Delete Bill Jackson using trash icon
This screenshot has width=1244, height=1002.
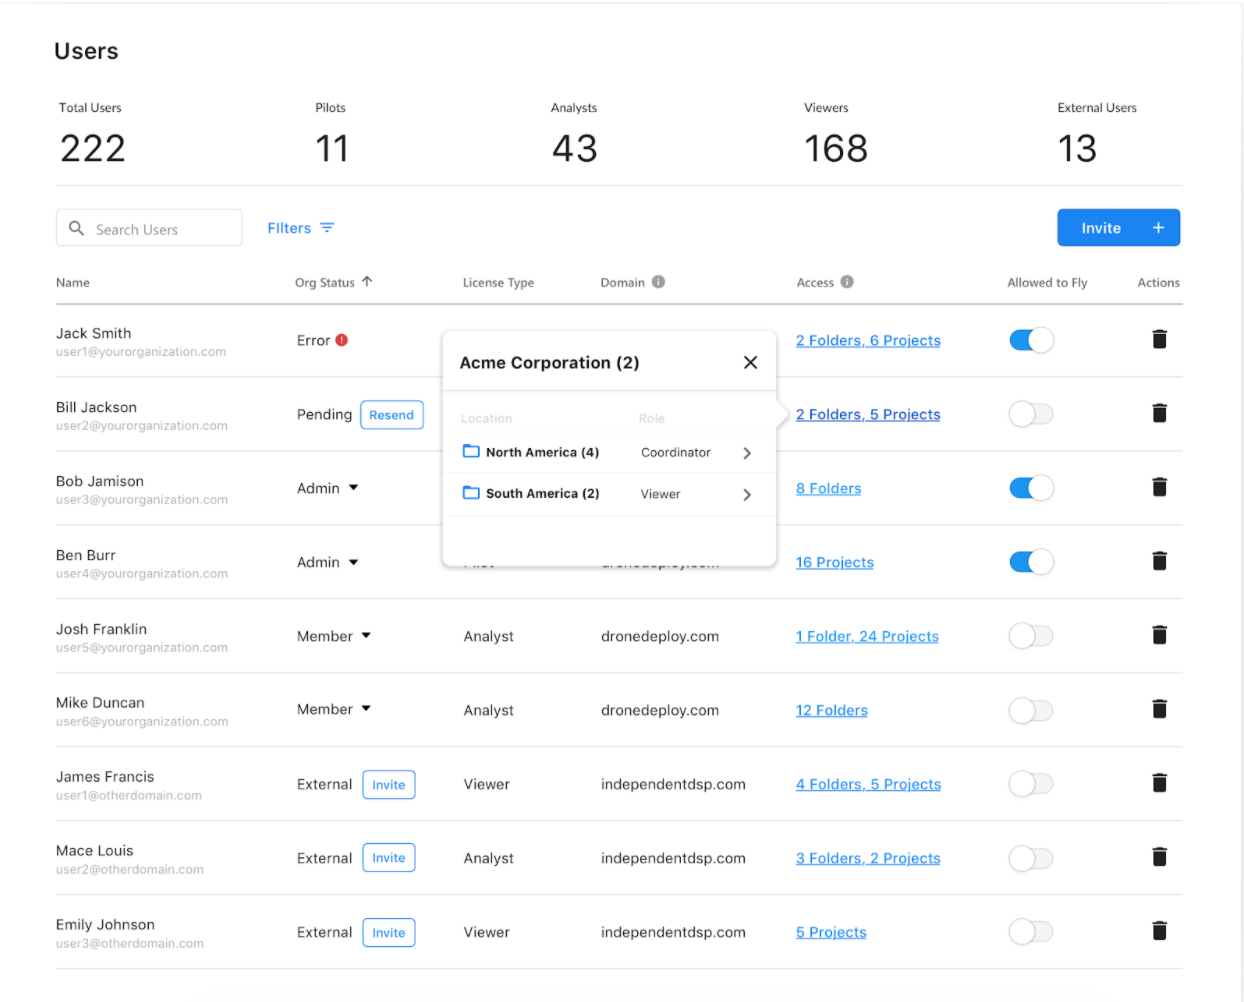(1159, 413)
